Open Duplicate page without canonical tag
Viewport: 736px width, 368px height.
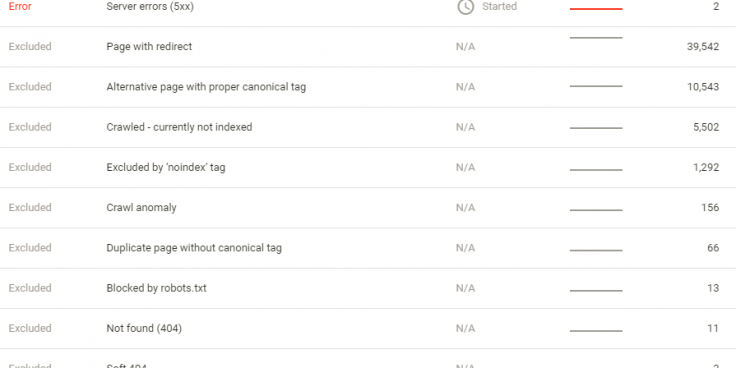click(368, 248)
